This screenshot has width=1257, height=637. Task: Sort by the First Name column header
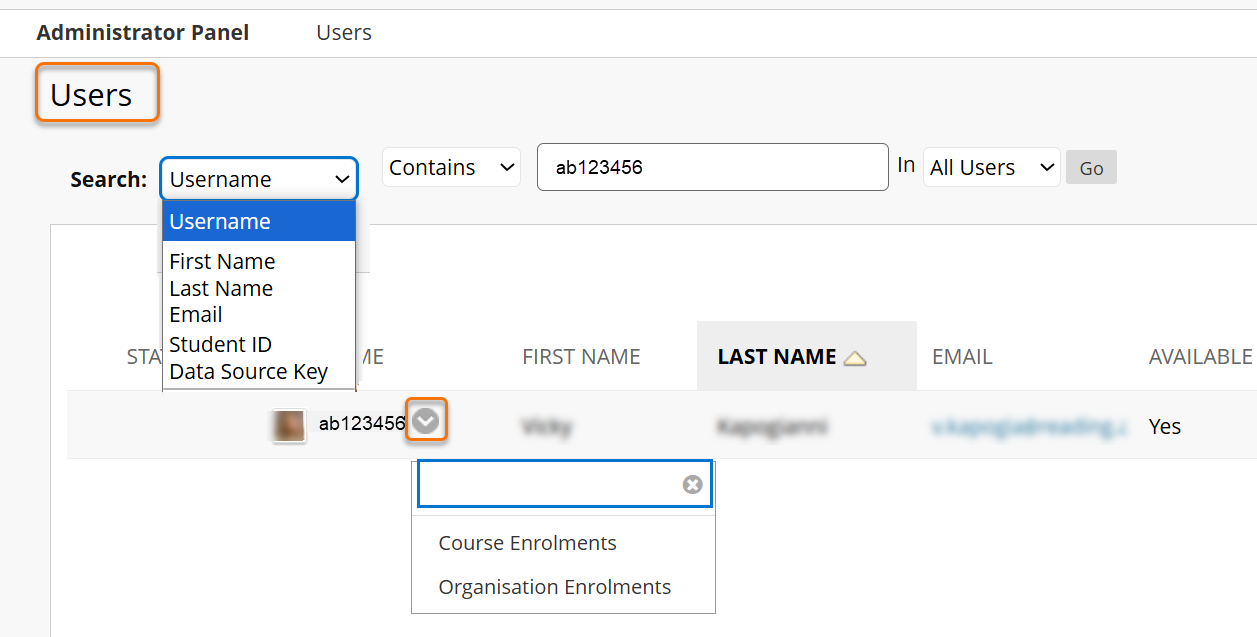tap(581, 357)
